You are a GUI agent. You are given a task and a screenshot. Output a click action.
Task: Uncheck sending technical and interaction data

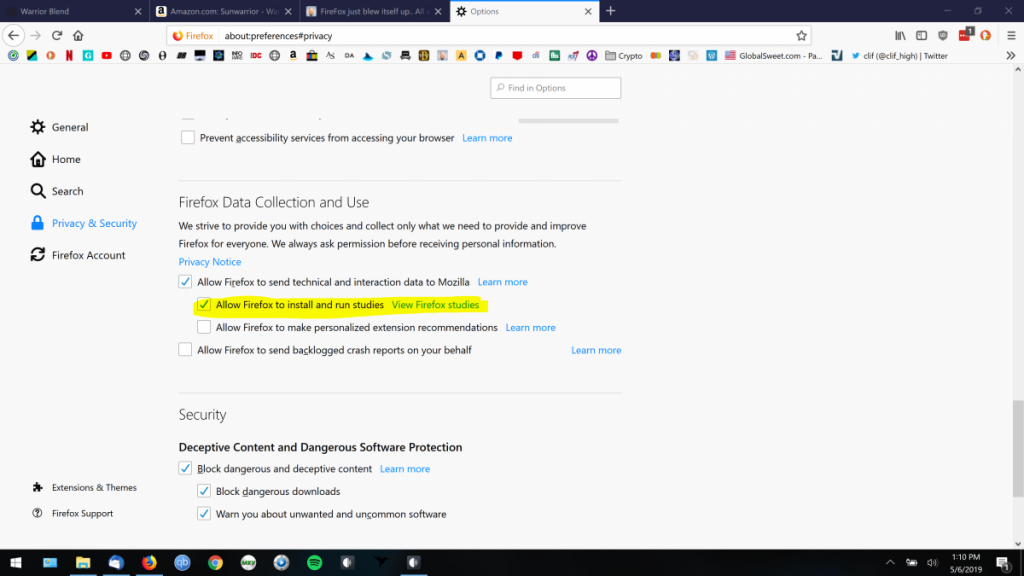(x=185, y=281)
